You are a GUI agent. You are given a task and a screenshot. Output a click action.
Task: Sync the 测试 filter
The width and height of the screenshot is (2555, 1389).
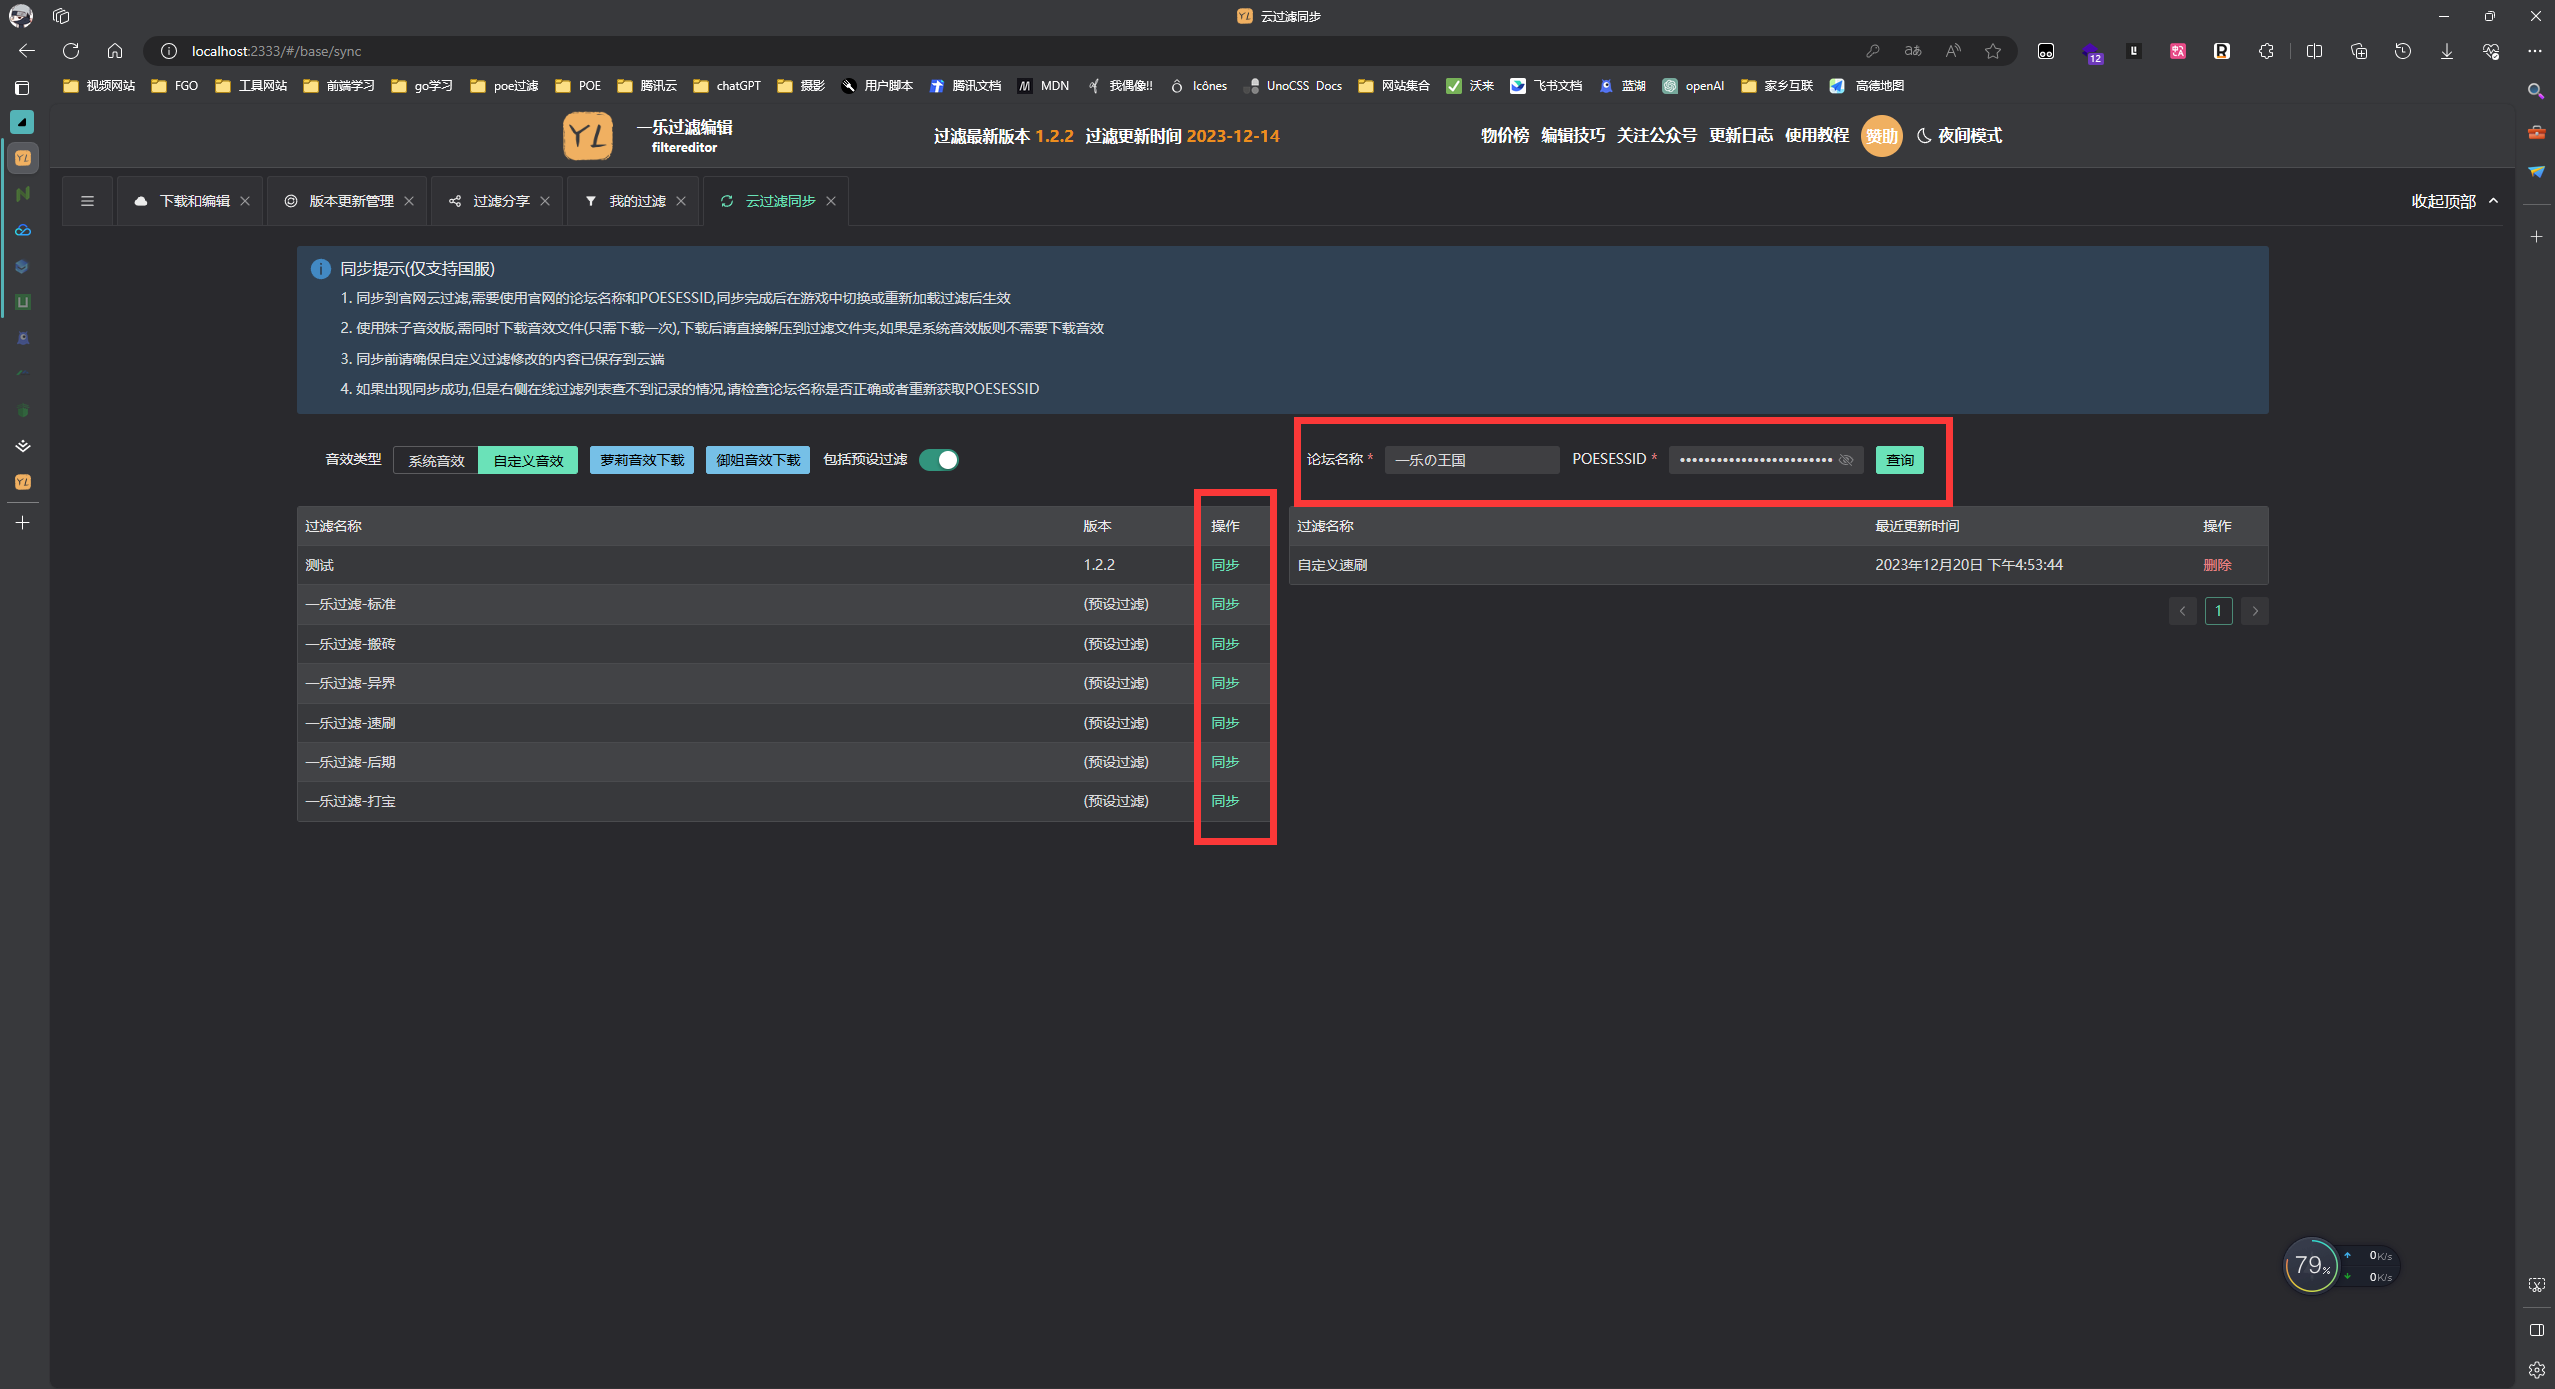[1225, 565]
